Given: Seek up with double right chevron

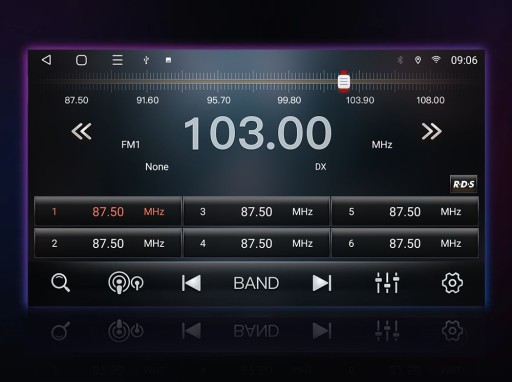Looking at the screenshot, I should pos(432,131).
